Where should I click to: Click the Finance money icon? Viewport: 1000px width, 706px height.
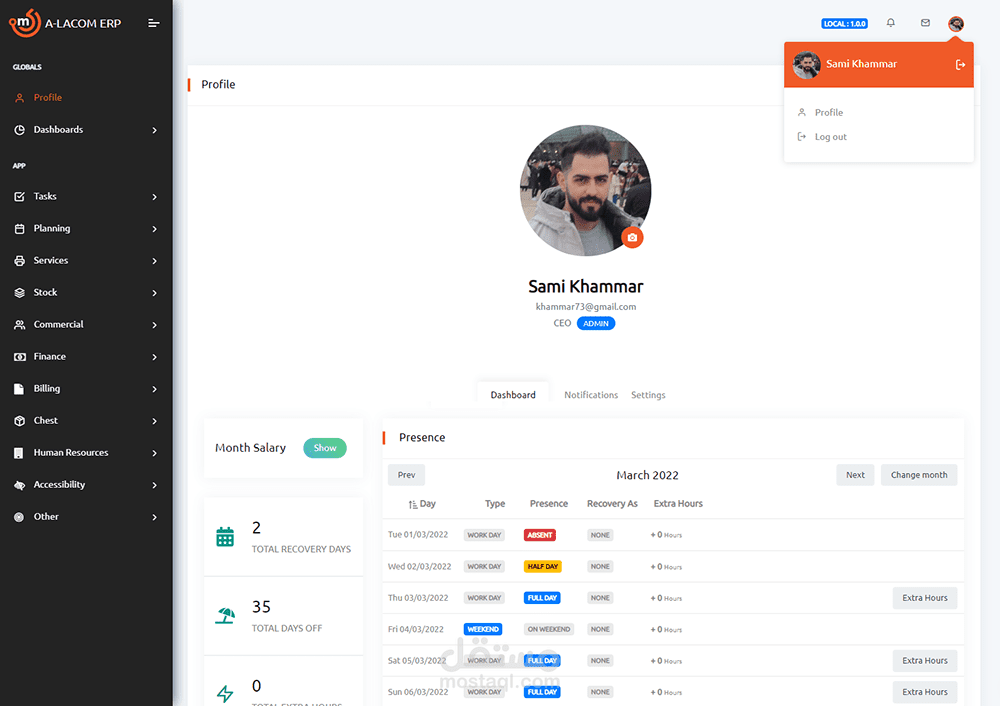click(20, 357)
